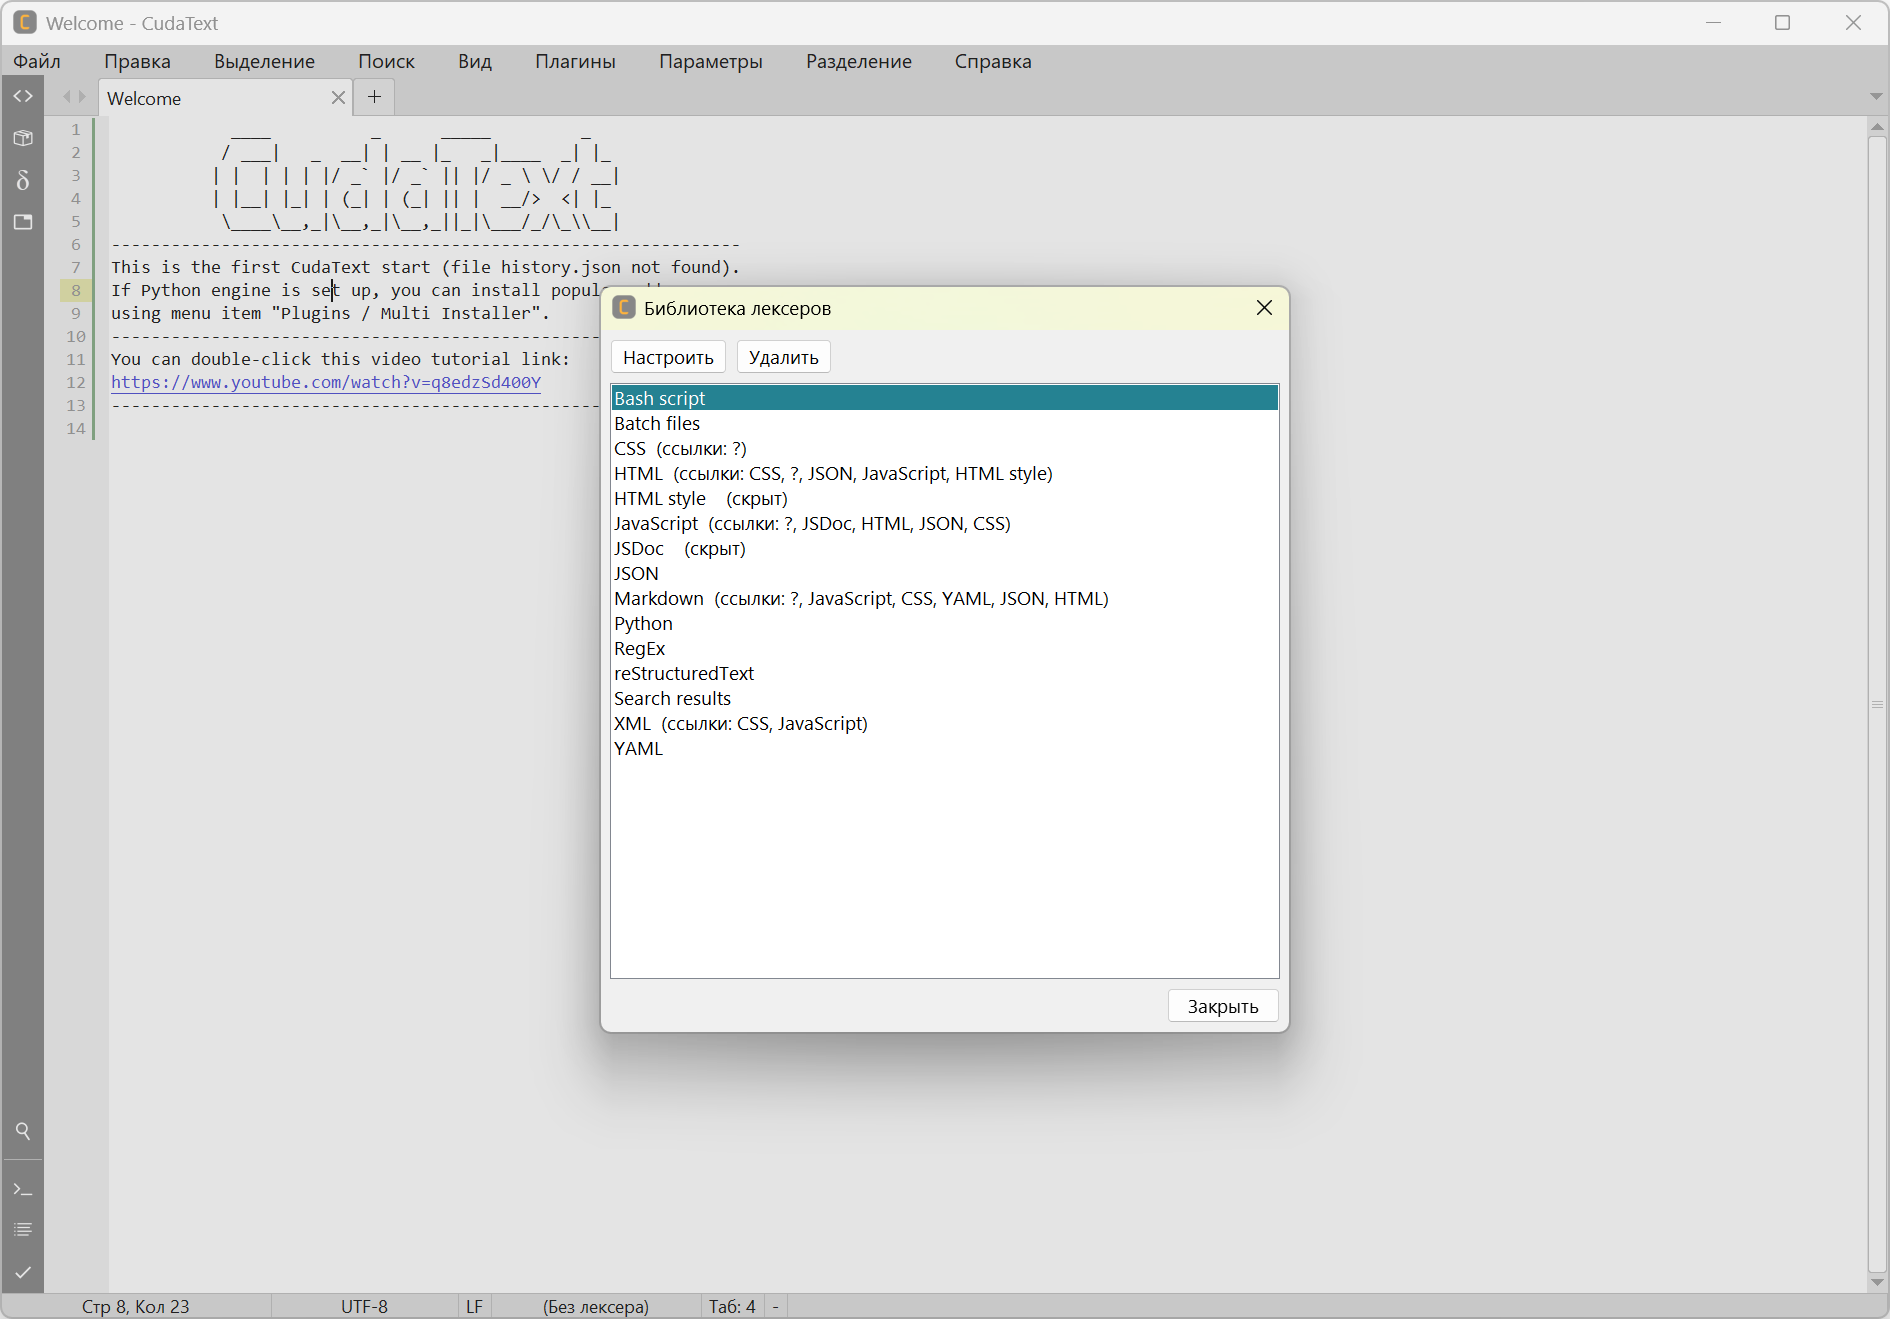
Task: Click line number 12 in gutter
Action: click(x=76, y=382)
